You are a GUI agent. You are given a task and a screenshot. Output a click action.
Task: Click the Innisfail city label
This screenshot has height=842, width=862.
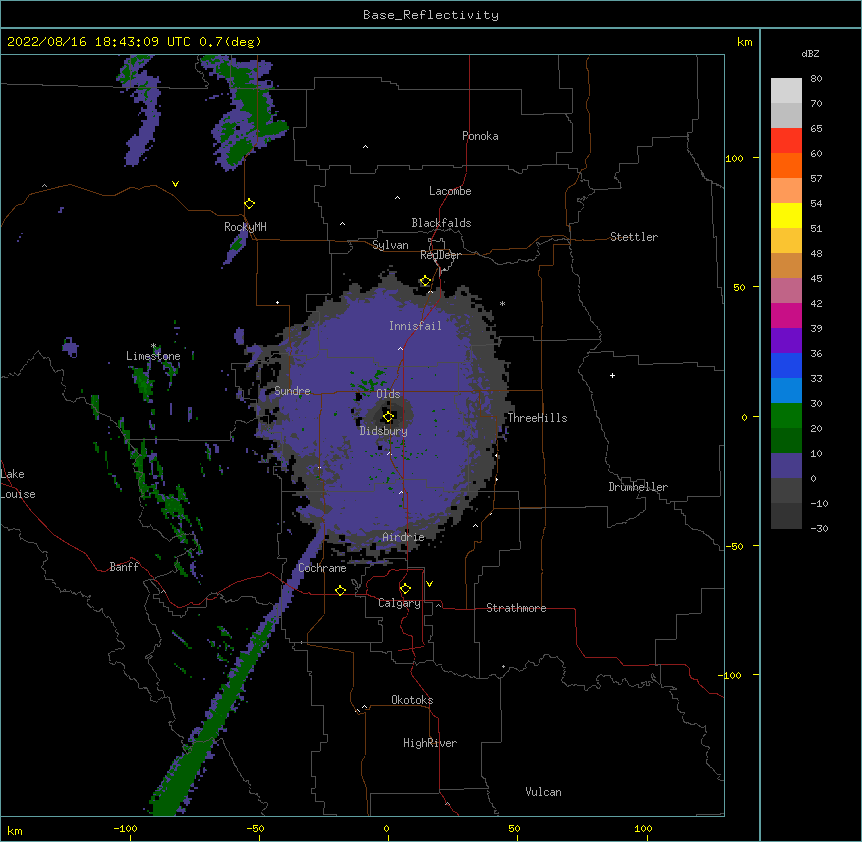tap(415, 326)
